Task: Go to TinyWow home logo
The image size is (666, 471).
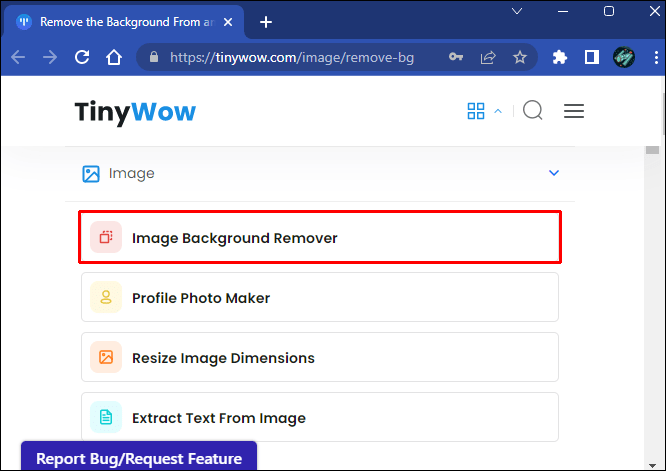Action: click(x=135, y=111)
